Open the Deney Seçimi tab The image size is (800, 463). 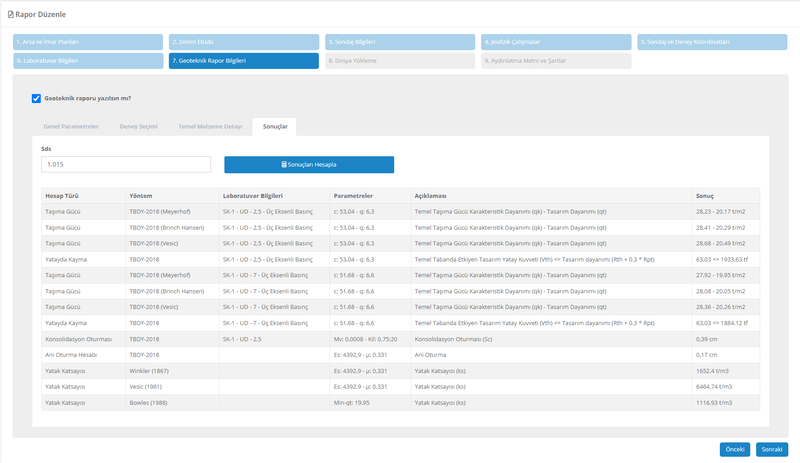coord(138,127)
